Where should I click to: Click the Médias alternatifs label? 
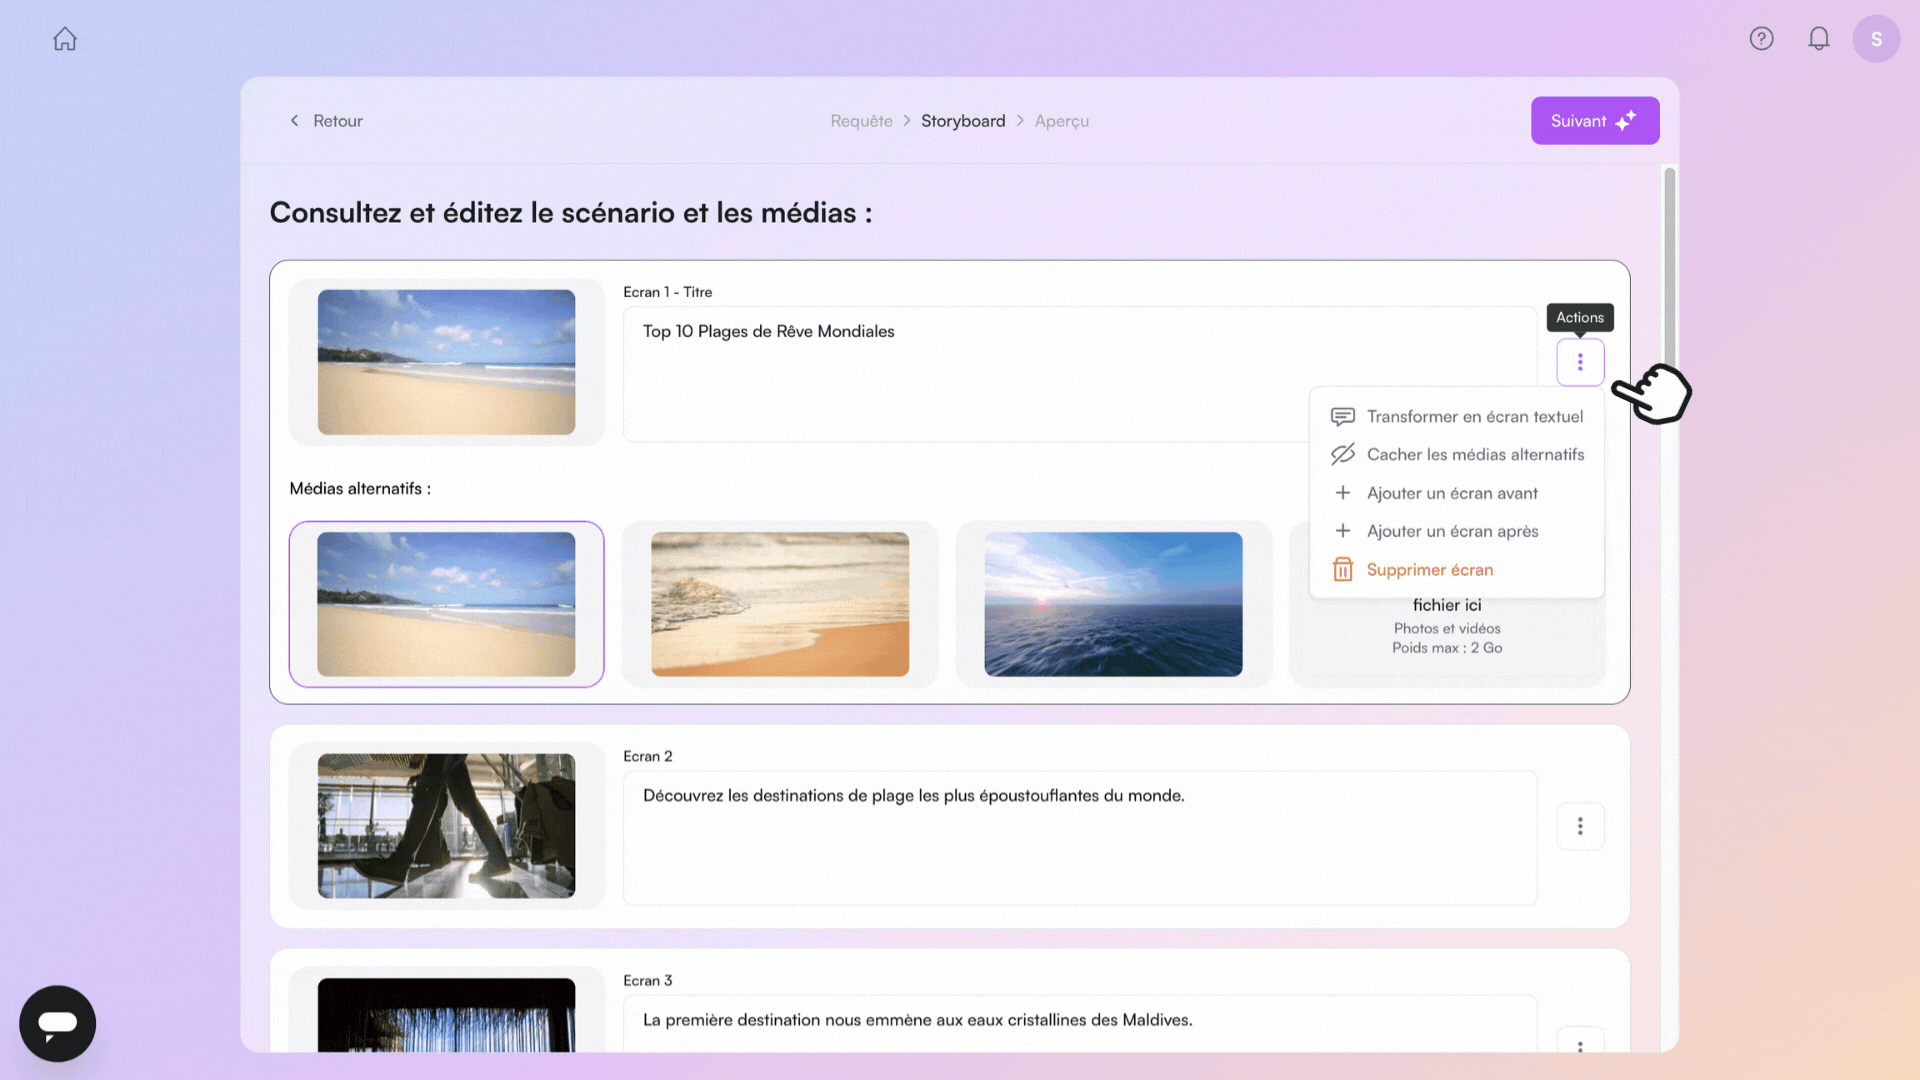click(x=360, y=489)
